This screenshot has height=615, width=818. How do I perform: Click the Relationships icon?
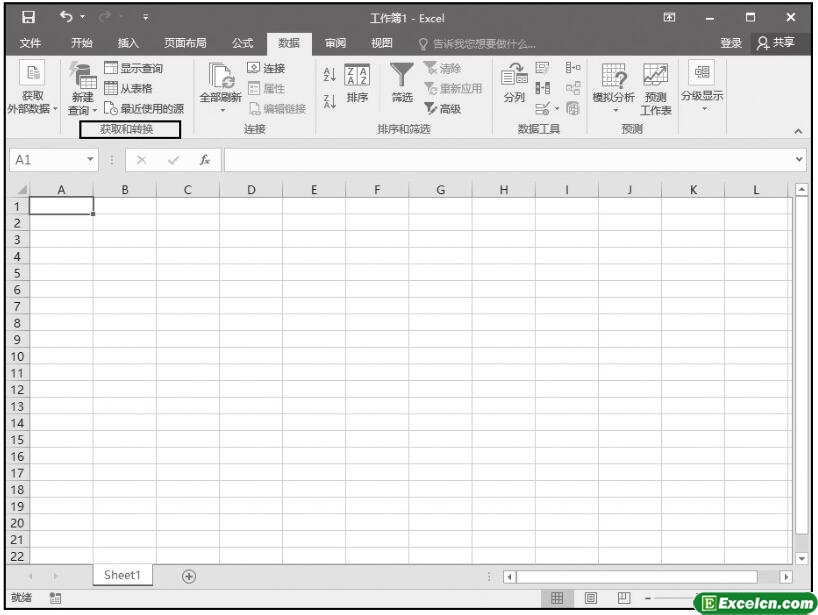[573, 88]
